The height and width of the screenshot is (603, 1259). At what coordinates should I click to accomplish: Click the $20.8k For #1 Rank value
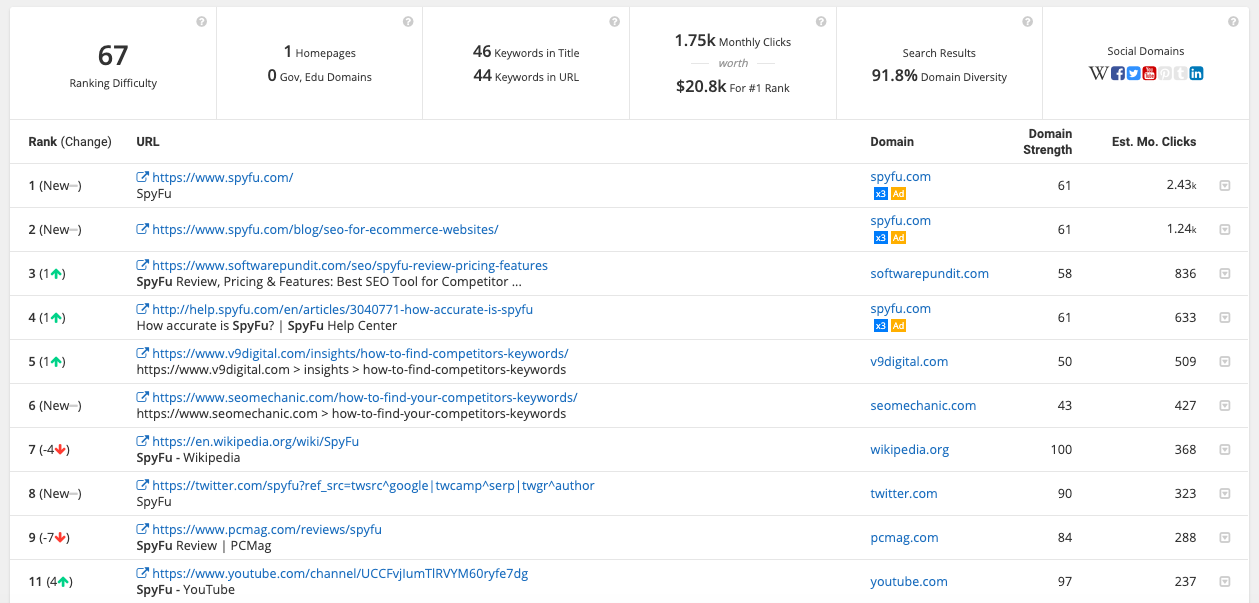coord(733,87)
